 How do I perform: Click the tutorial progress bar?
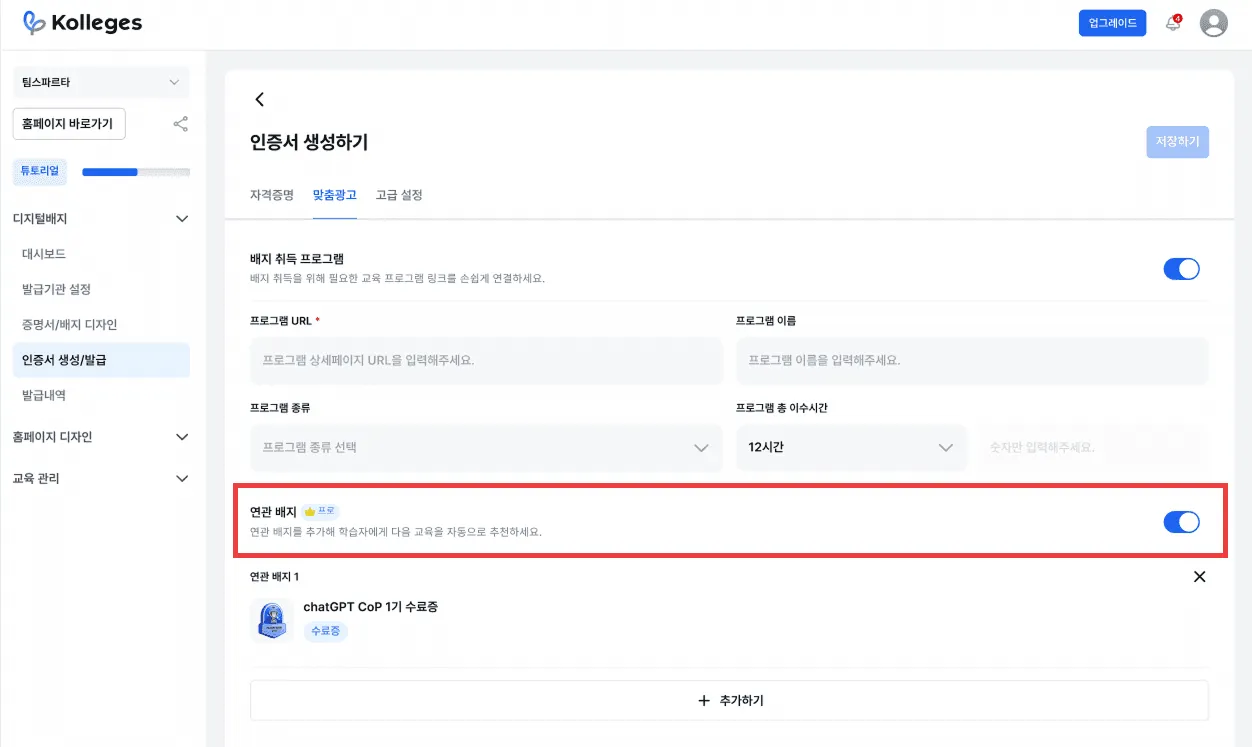pos(136,172)
